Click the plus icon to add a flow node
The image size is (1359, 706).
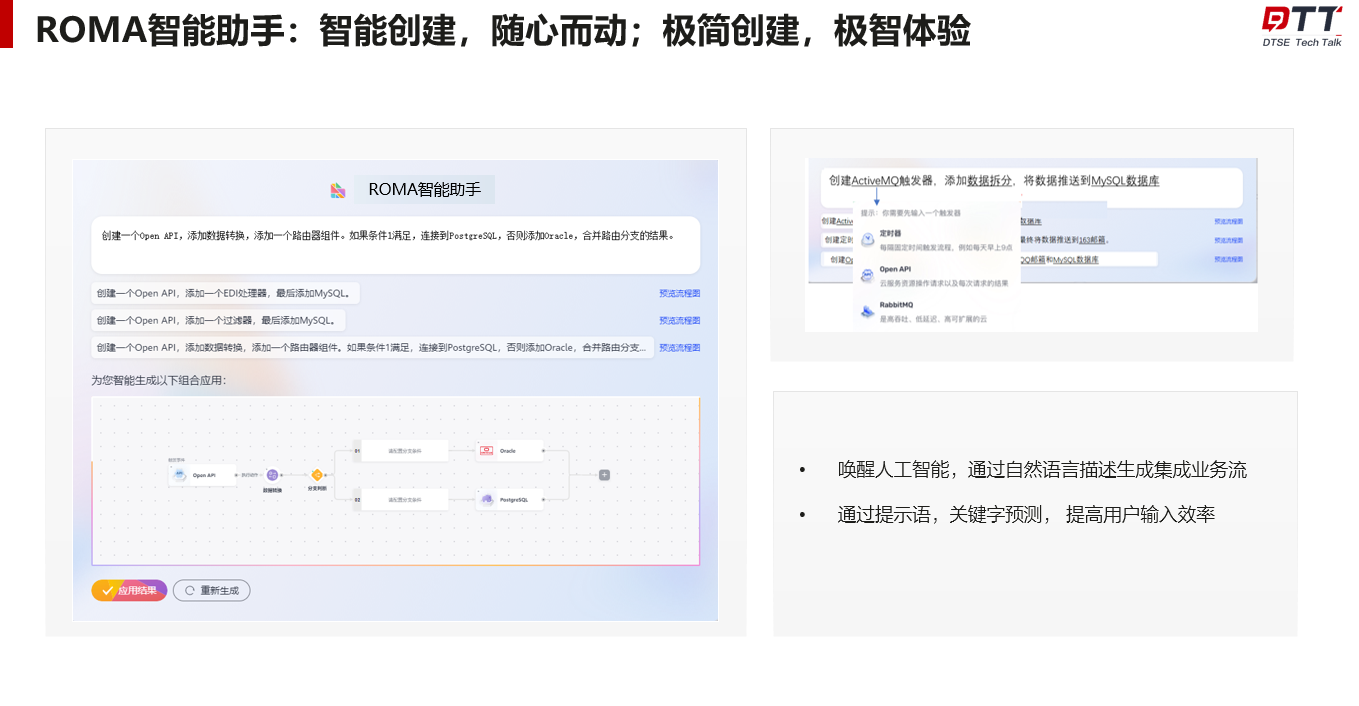tap(604, 474)
